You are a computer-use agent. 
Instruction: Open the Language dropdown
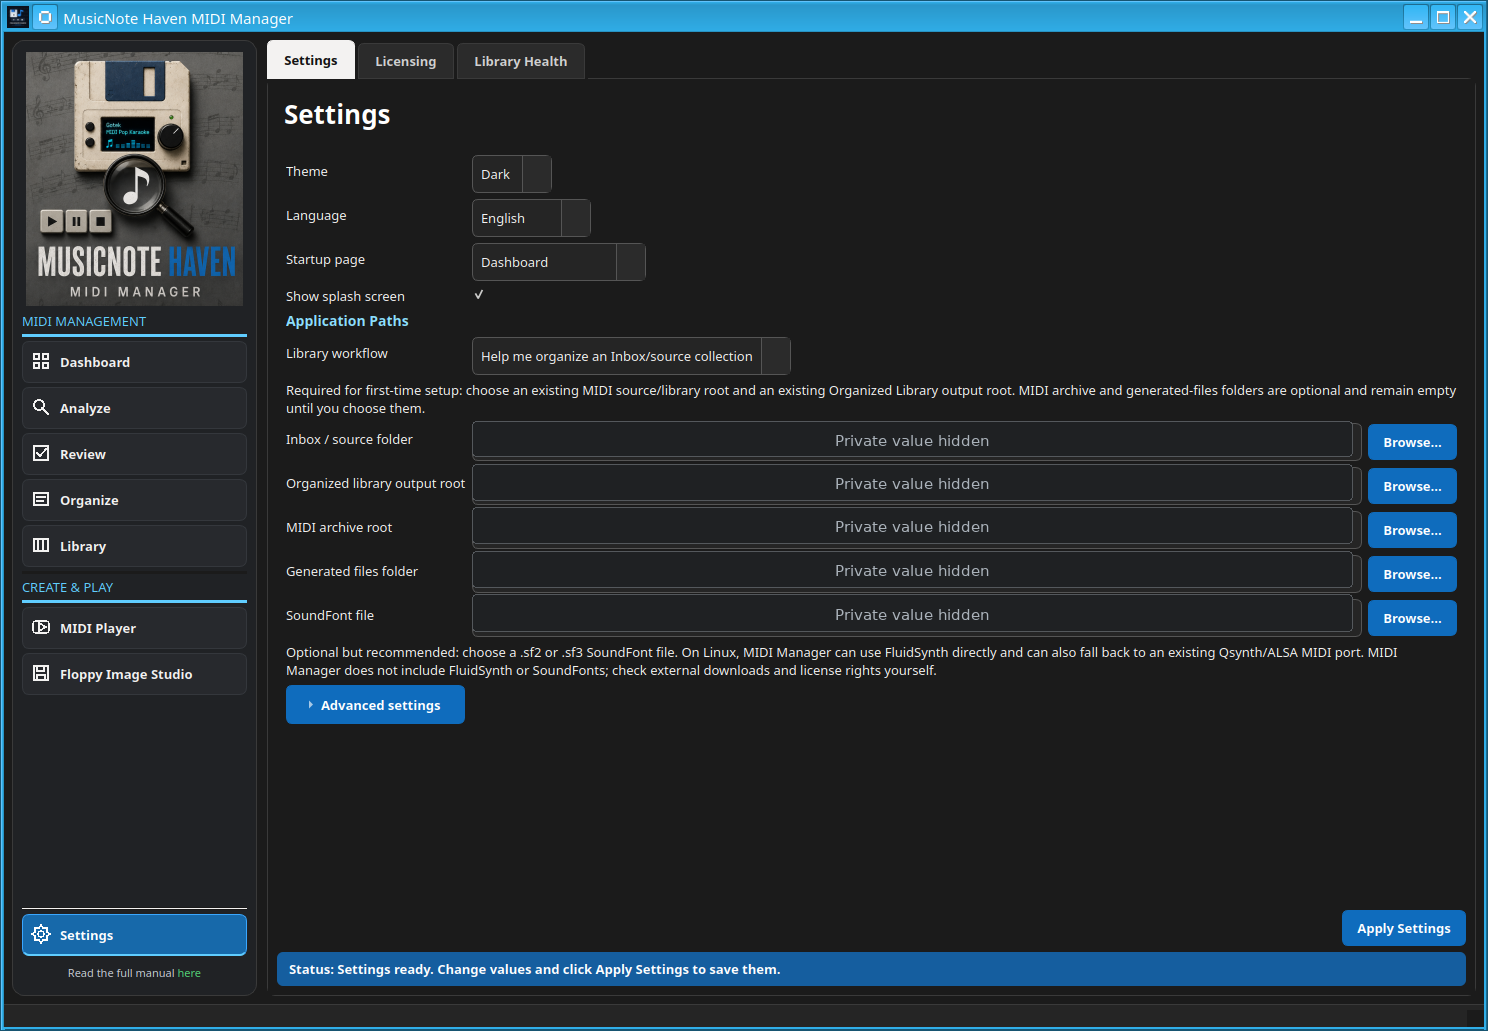531,218
